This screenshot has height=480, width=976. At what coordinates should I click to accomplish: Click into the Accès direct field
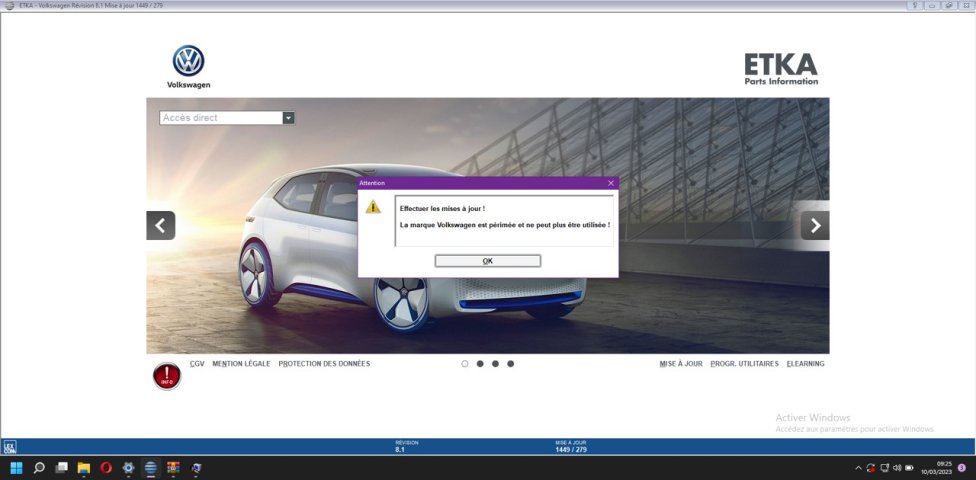[x=221, y=118]
